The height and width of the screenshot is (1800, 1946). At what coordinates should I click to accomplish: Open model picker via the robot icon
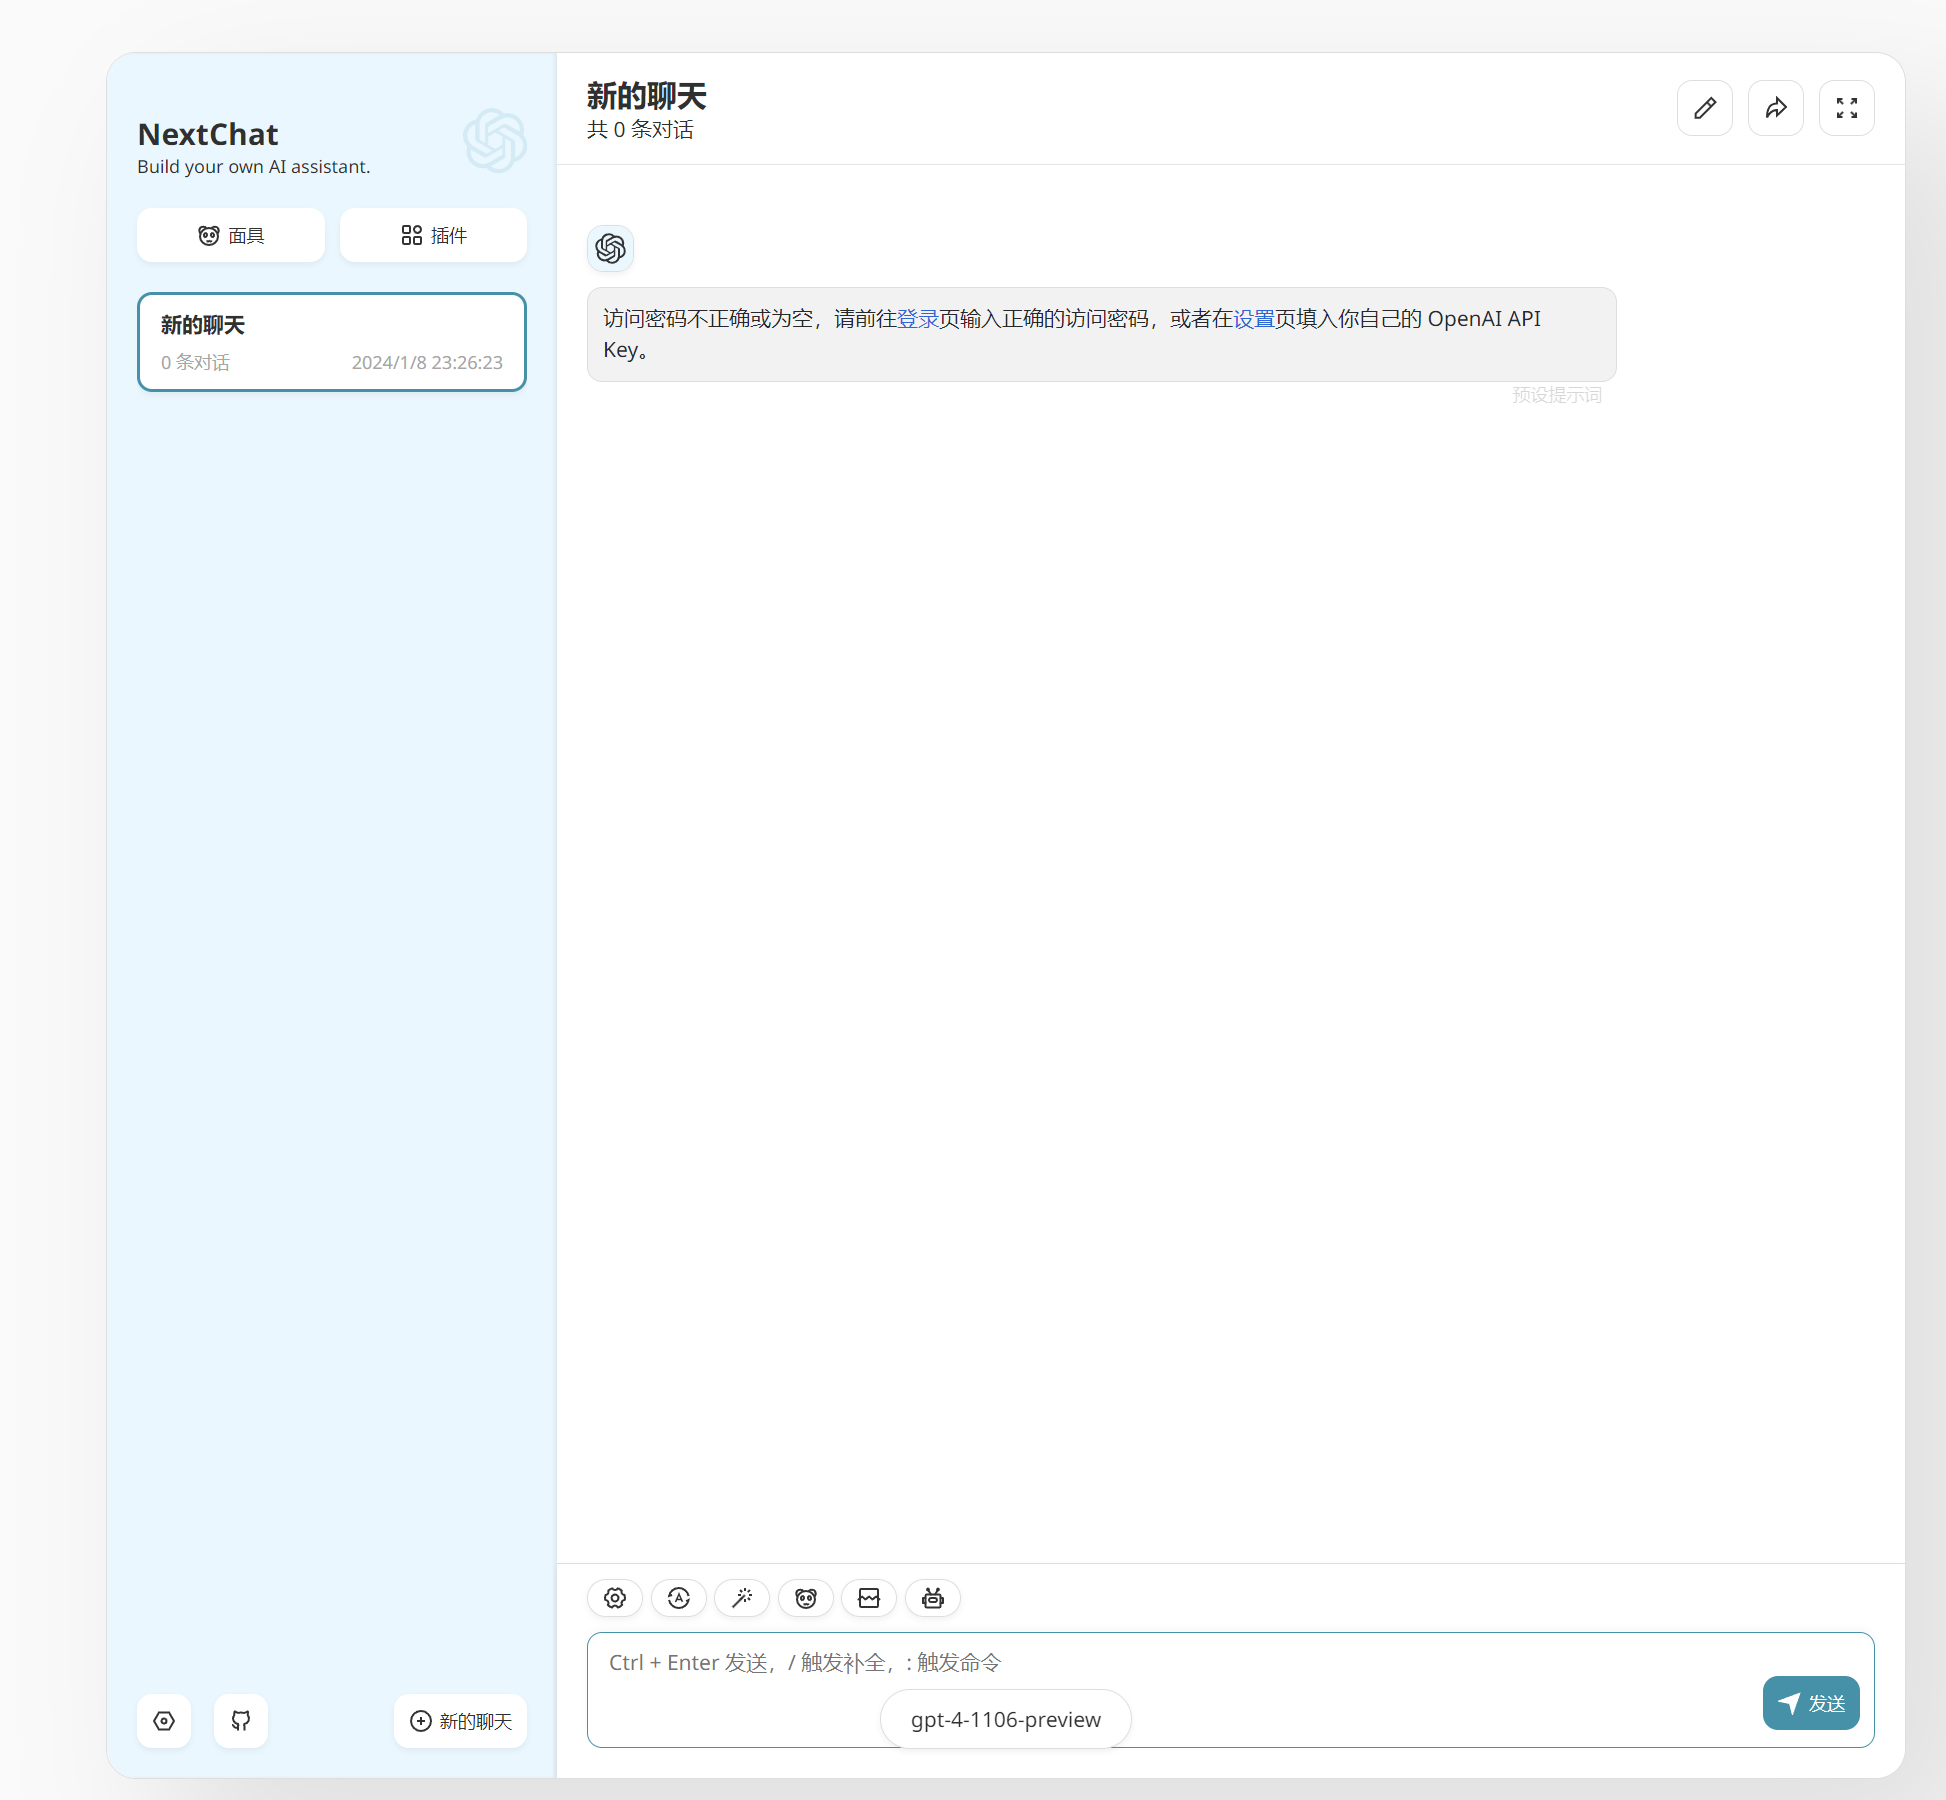click(x=932, y=1598)
